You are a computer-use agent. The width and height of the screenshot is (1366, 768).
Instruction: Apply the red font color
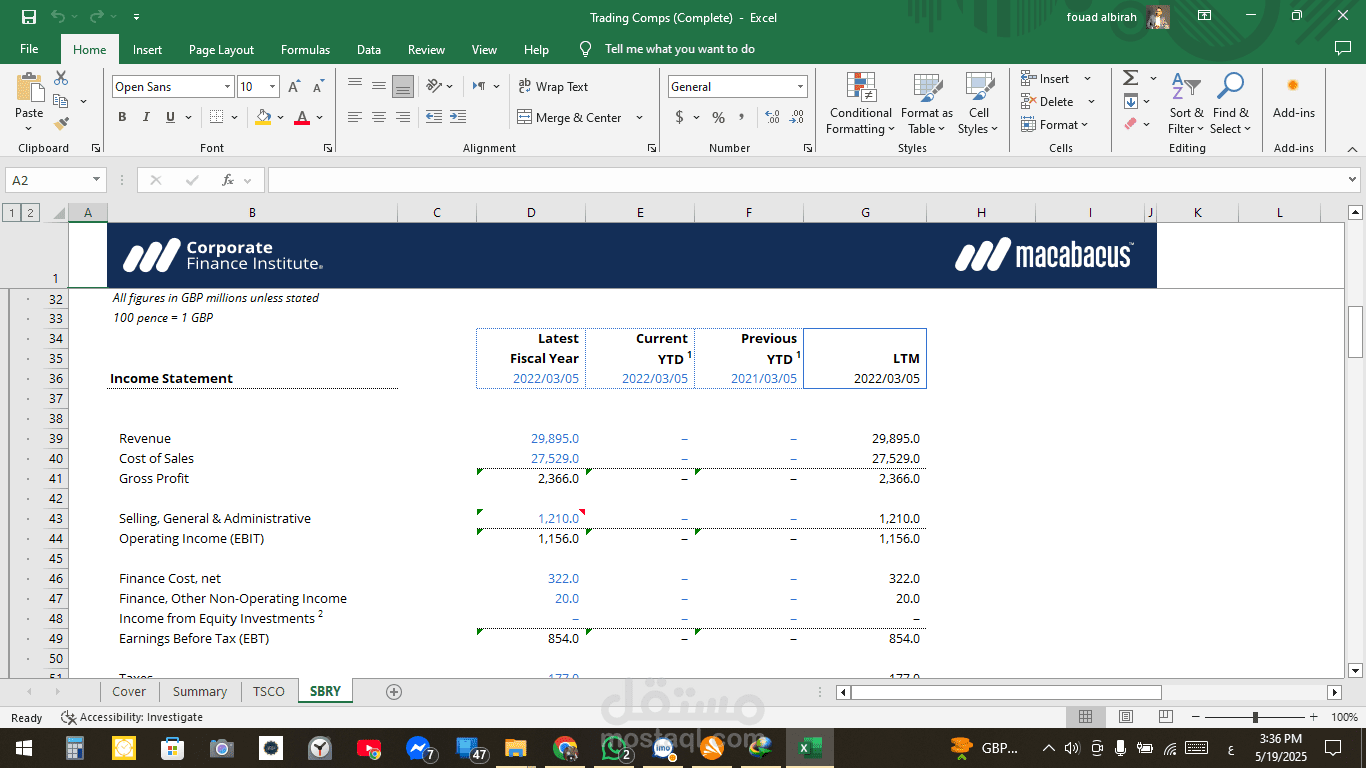[x=302, y=117]
